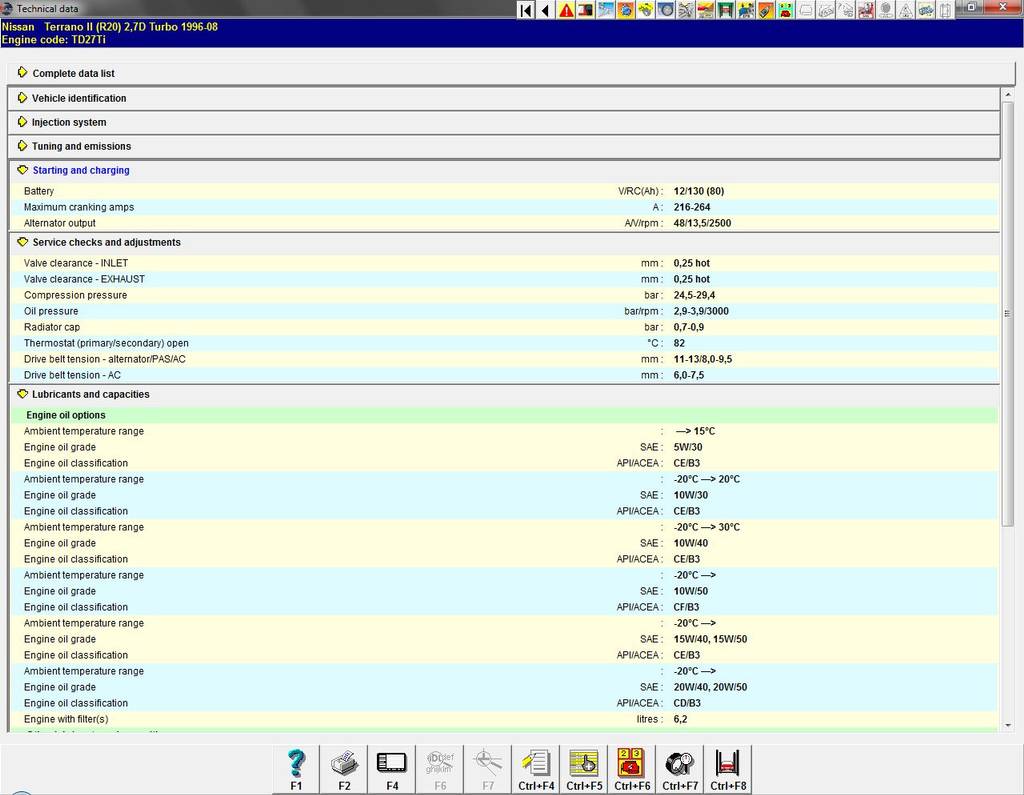The width and height of the screenshot is (1024, 795).
Task: Click the Nissan Terrano II vehicle title
Action: point(110,27)
